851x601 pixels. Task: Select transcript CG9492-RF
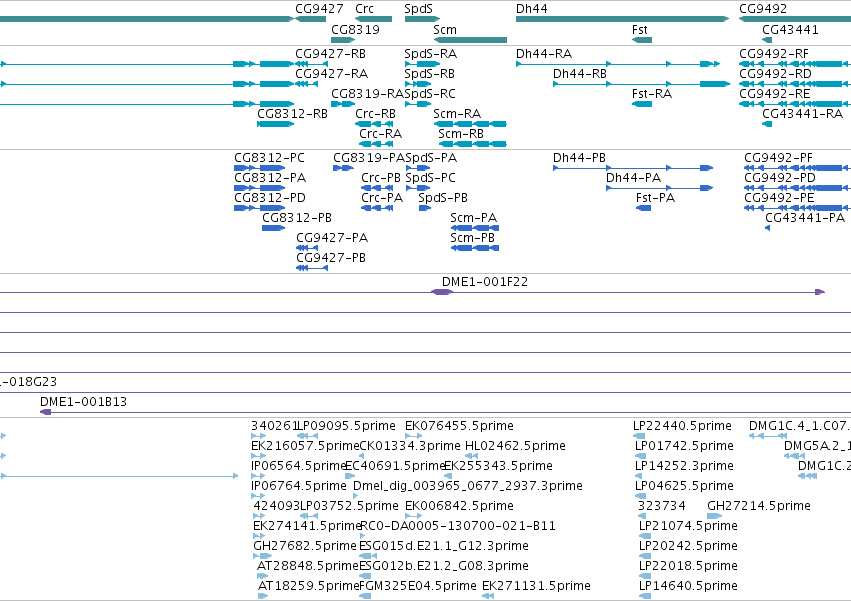coord(795,64)
